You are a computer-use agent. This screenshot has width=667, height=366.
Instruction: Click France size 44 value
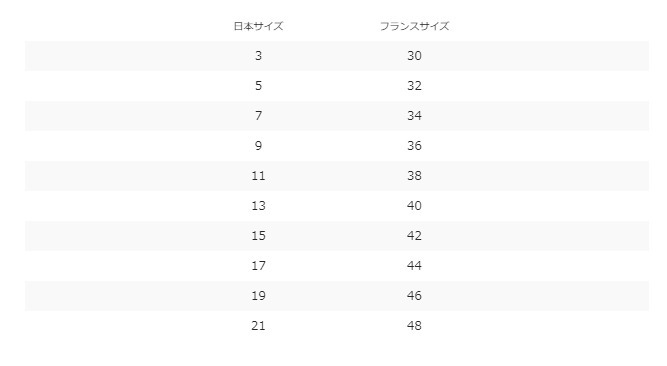[x=414, y=266]
